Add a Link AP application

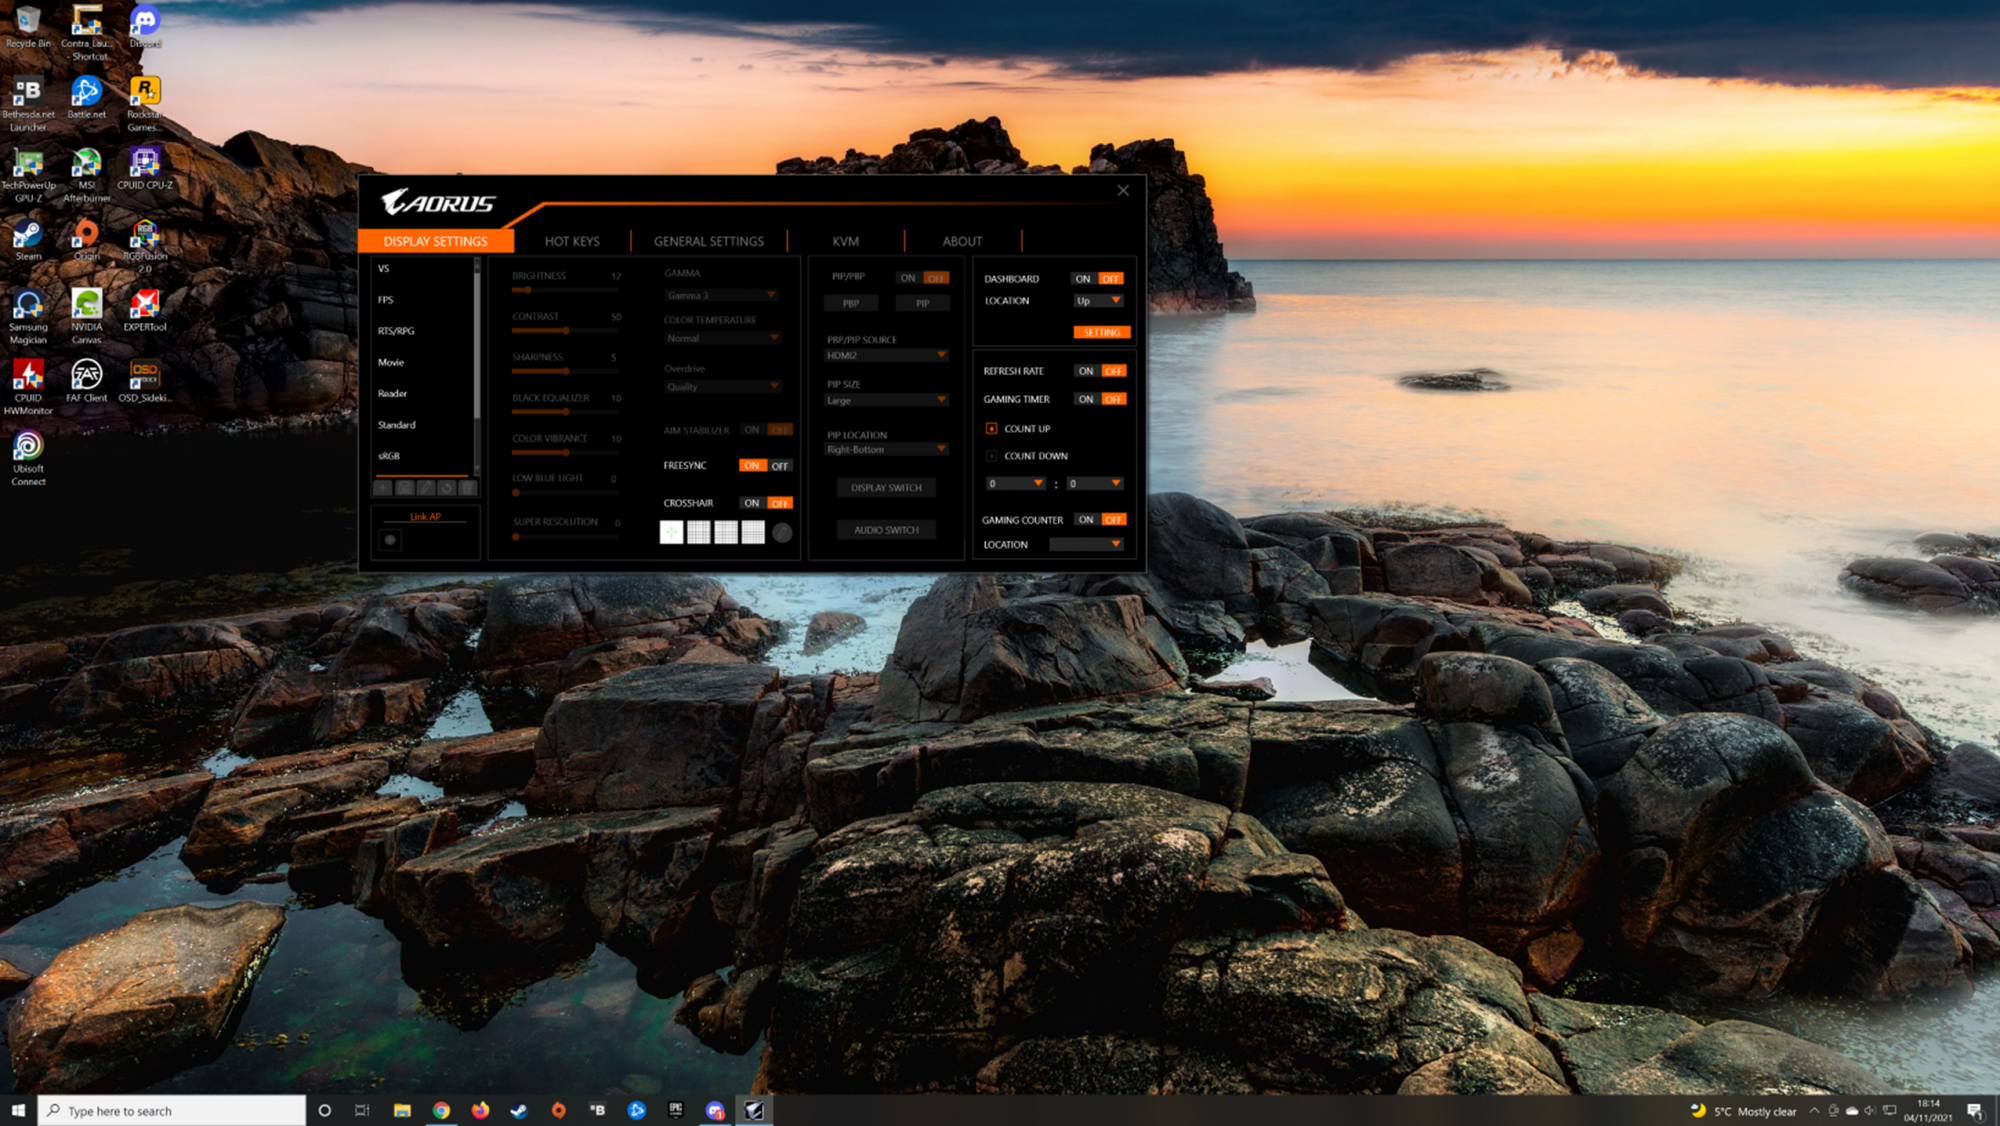pos(390,540)
